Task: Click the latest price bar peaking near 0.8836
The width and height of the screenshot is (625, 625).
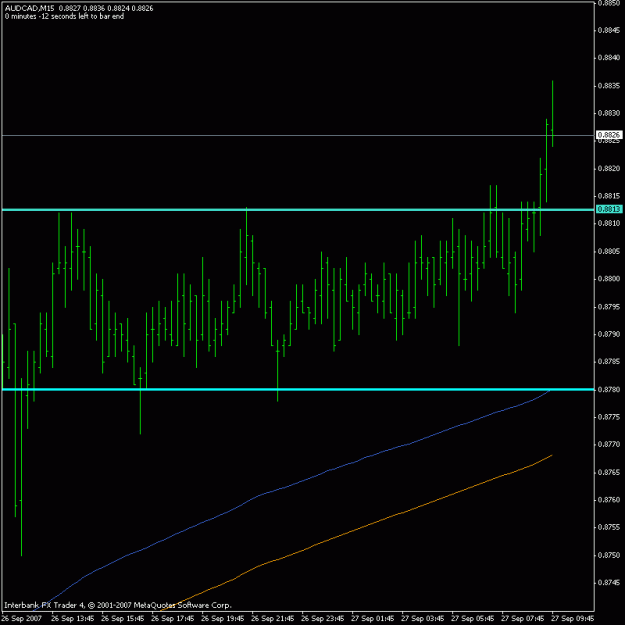Action: click(x=552, y=114)
